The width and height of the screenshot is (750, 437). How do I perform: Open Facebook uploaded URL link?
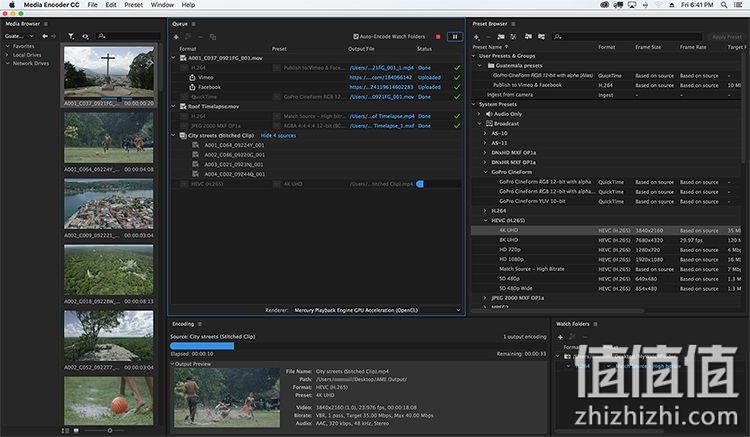[x=381, y=87]
